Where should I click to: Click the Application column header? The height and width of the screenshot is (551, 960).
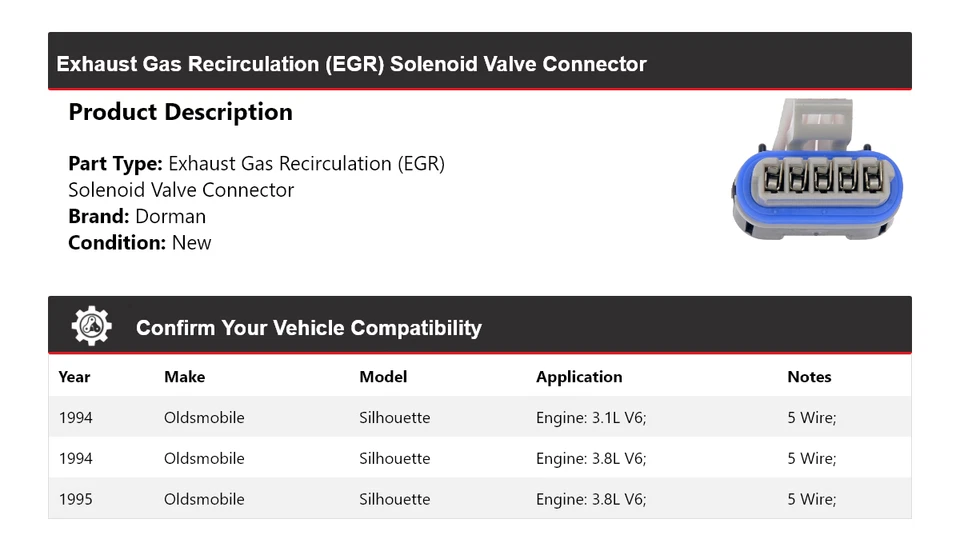tap(579, 377)
